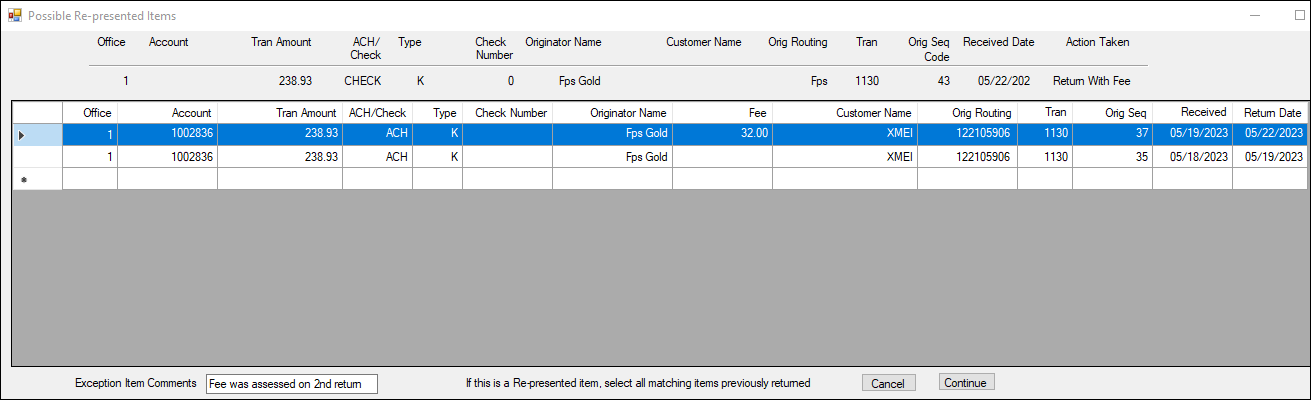Sort by Check Number column header
The image size is (1311, 400).
(507, 113)
